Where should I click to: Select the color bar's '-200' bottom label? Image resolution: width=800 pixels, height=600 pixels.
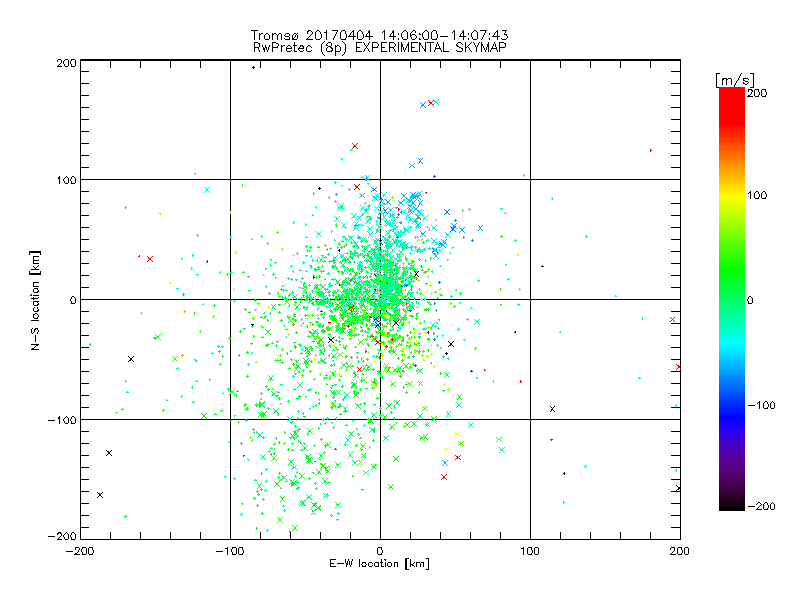pyautogui.click(x=761, y=506)
